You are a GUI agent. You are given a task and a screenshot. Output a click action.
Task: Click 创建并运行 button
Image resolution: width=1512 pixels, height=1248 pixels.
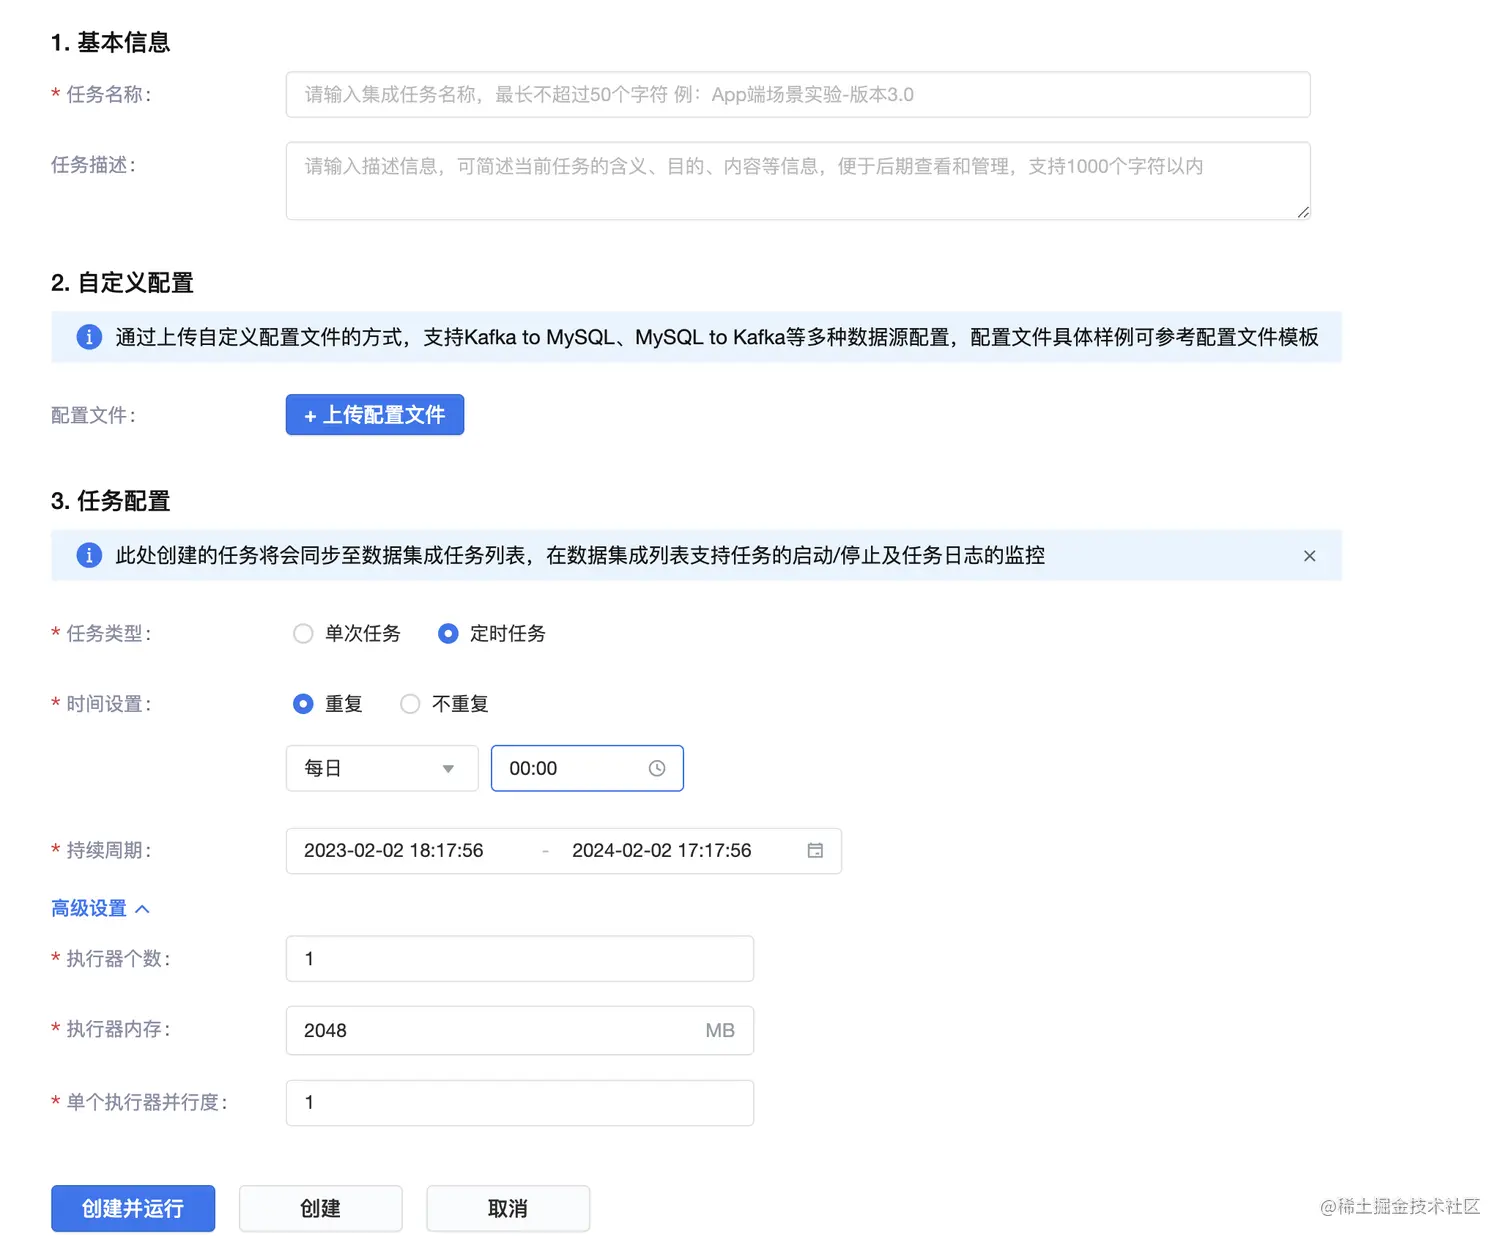pyautogui.click(x=133, y=1208)
